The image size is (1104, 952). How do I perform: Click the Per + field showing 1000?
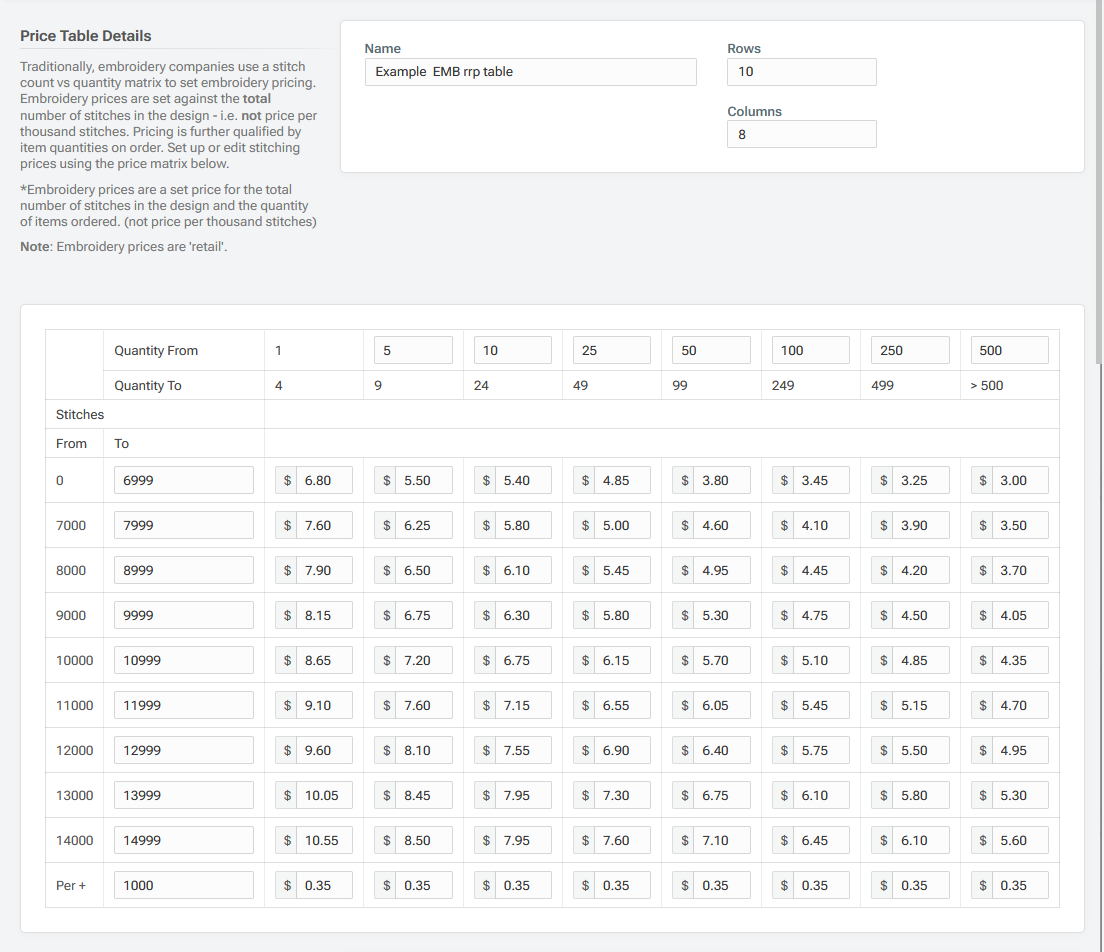(x=183, y=885)
